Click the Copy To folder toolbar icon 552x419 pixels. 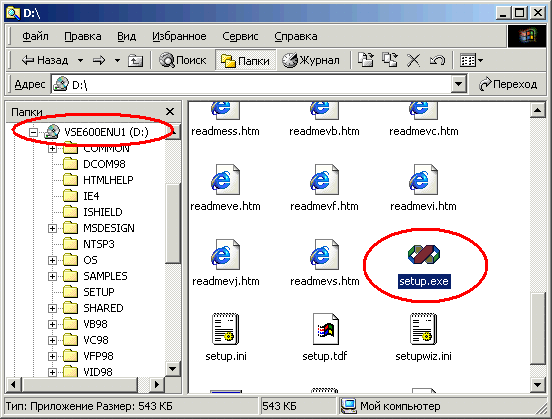pyautogui.click(x=390, y=60)
